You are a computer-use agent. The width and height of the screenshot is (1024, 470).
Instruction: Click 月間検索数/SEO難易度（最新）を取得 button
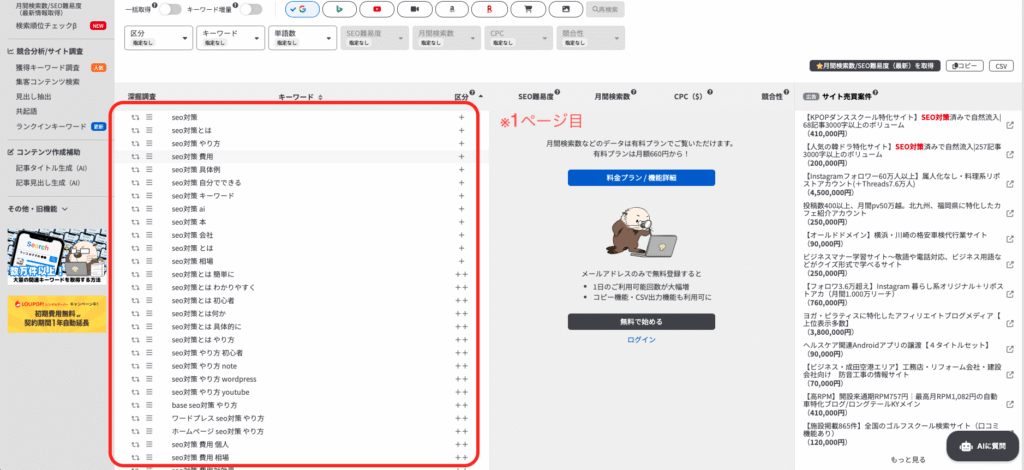[x=875, y=66]
